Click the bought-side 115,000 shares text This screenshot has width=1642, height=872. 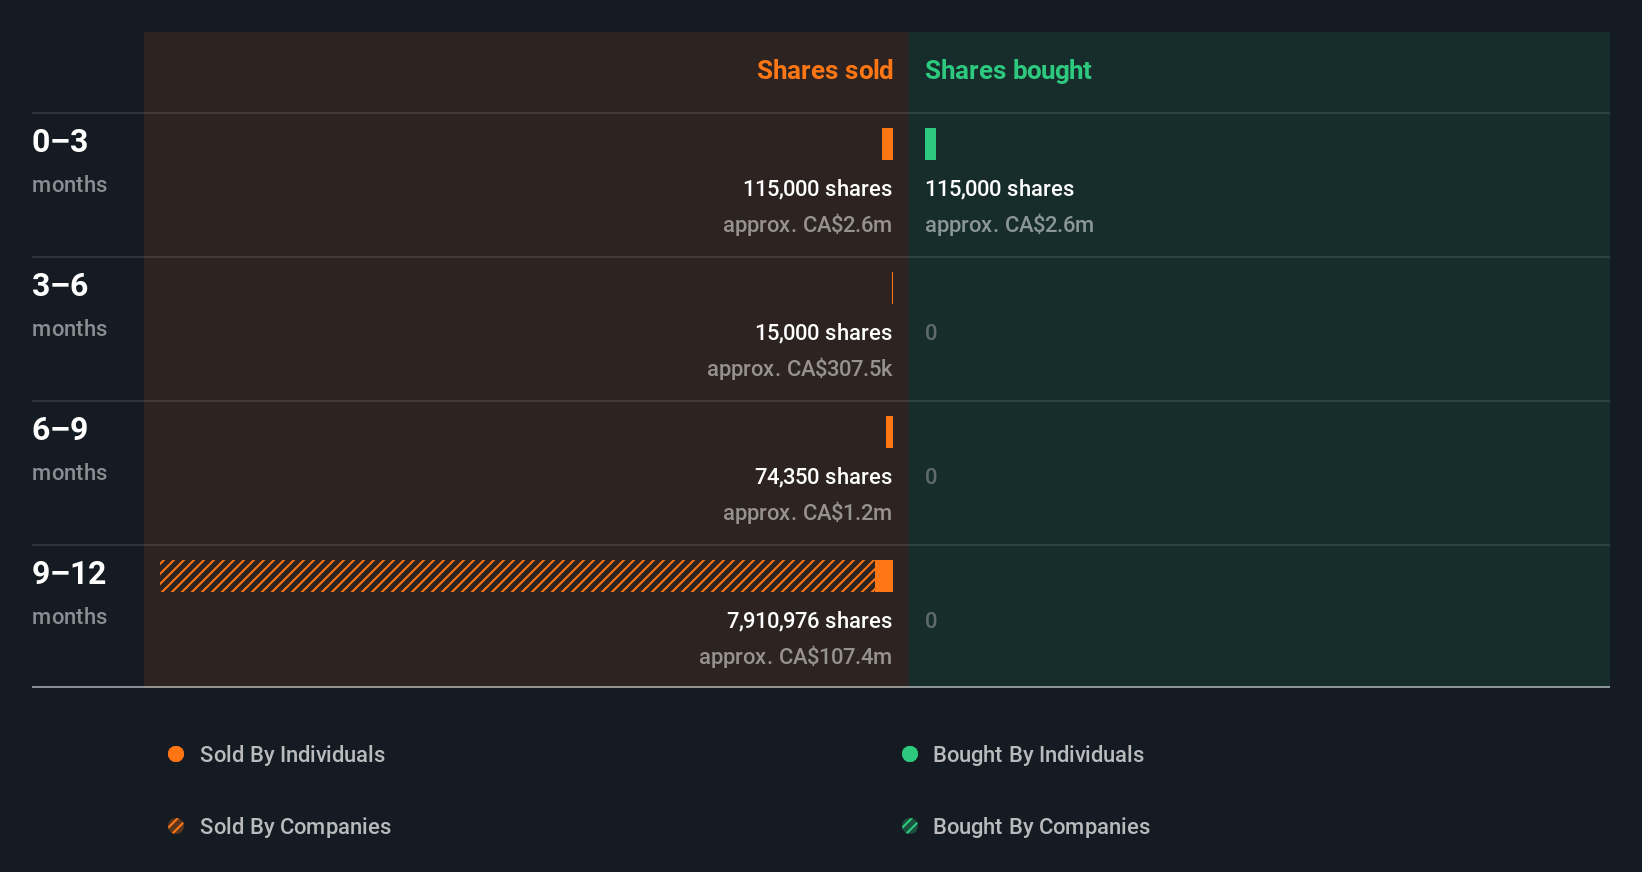pos(999,188)
